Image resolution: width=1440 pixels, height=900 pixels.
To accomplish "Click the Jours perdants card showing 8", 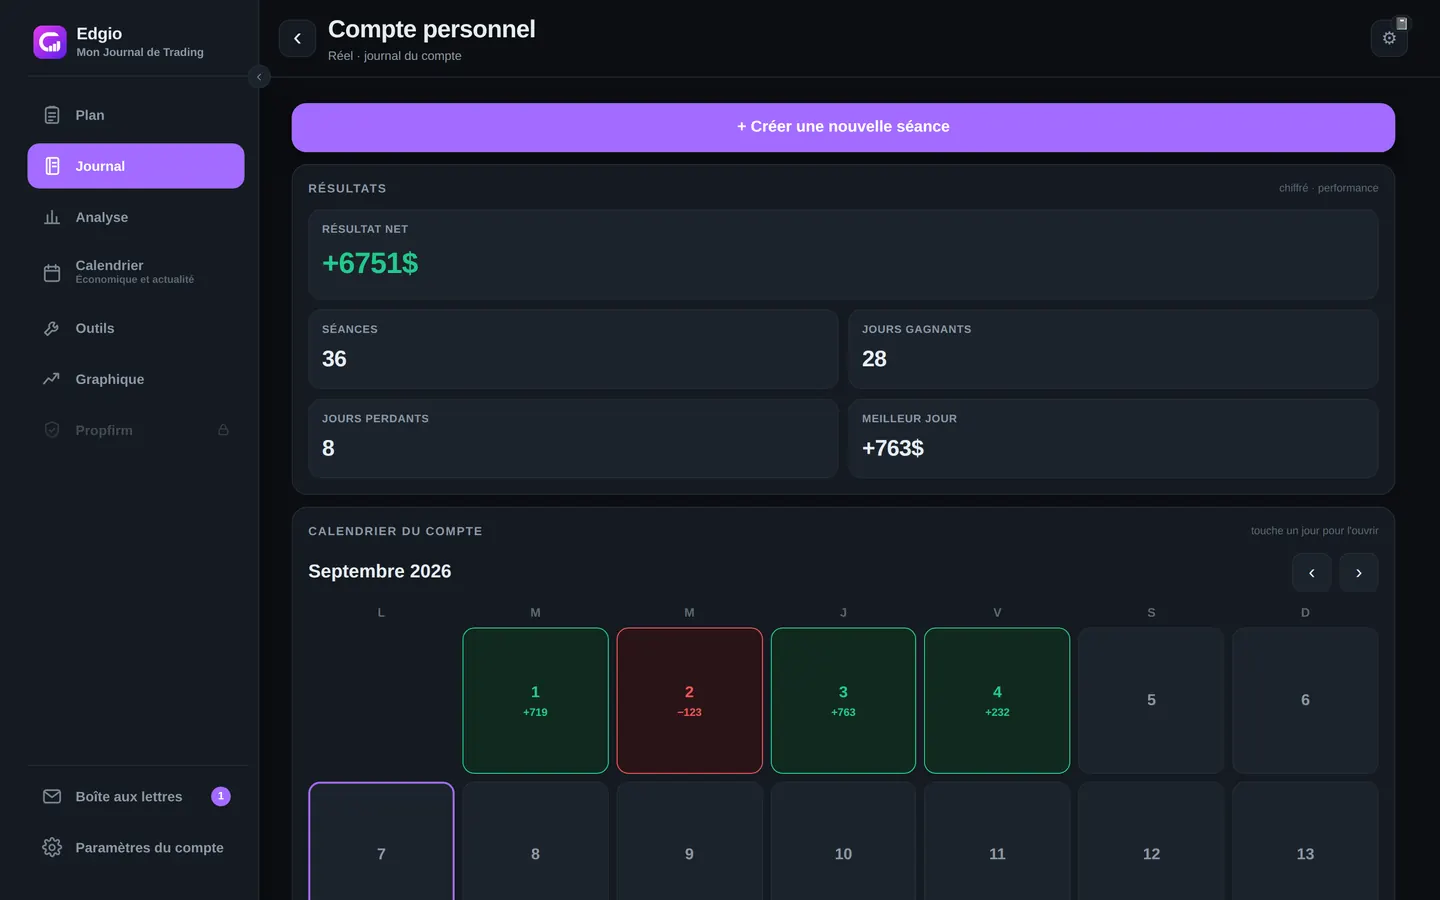I will (x=573, y=438).
